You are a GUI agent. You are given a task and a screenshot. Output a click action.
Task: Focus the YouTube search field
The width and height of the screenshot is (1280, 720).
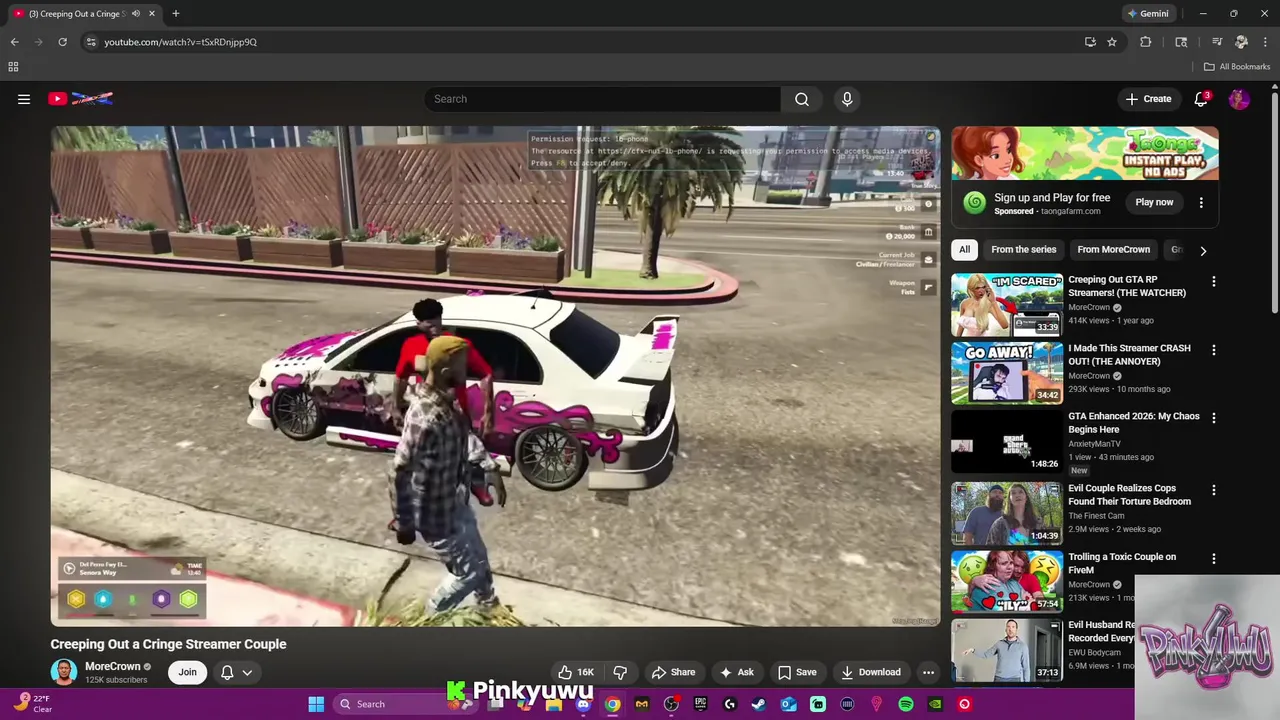point(603,99)
